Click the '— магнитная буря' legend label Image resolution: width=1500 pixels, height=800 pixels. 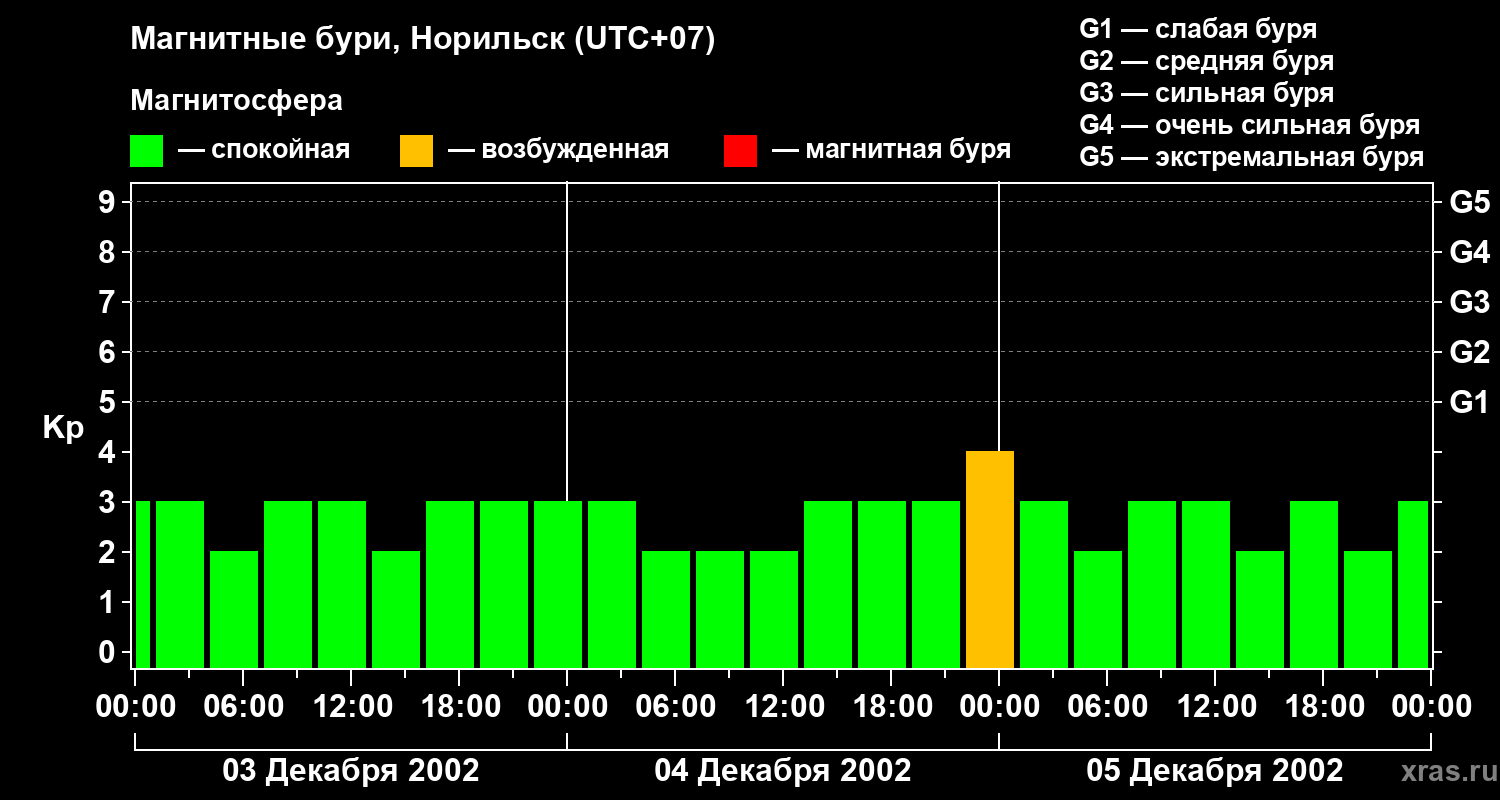(892, 150)
